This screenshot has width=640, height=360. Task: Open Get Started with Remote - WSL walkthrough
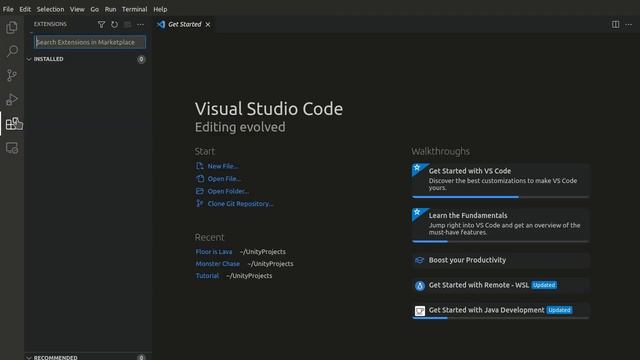pos(500,285)
